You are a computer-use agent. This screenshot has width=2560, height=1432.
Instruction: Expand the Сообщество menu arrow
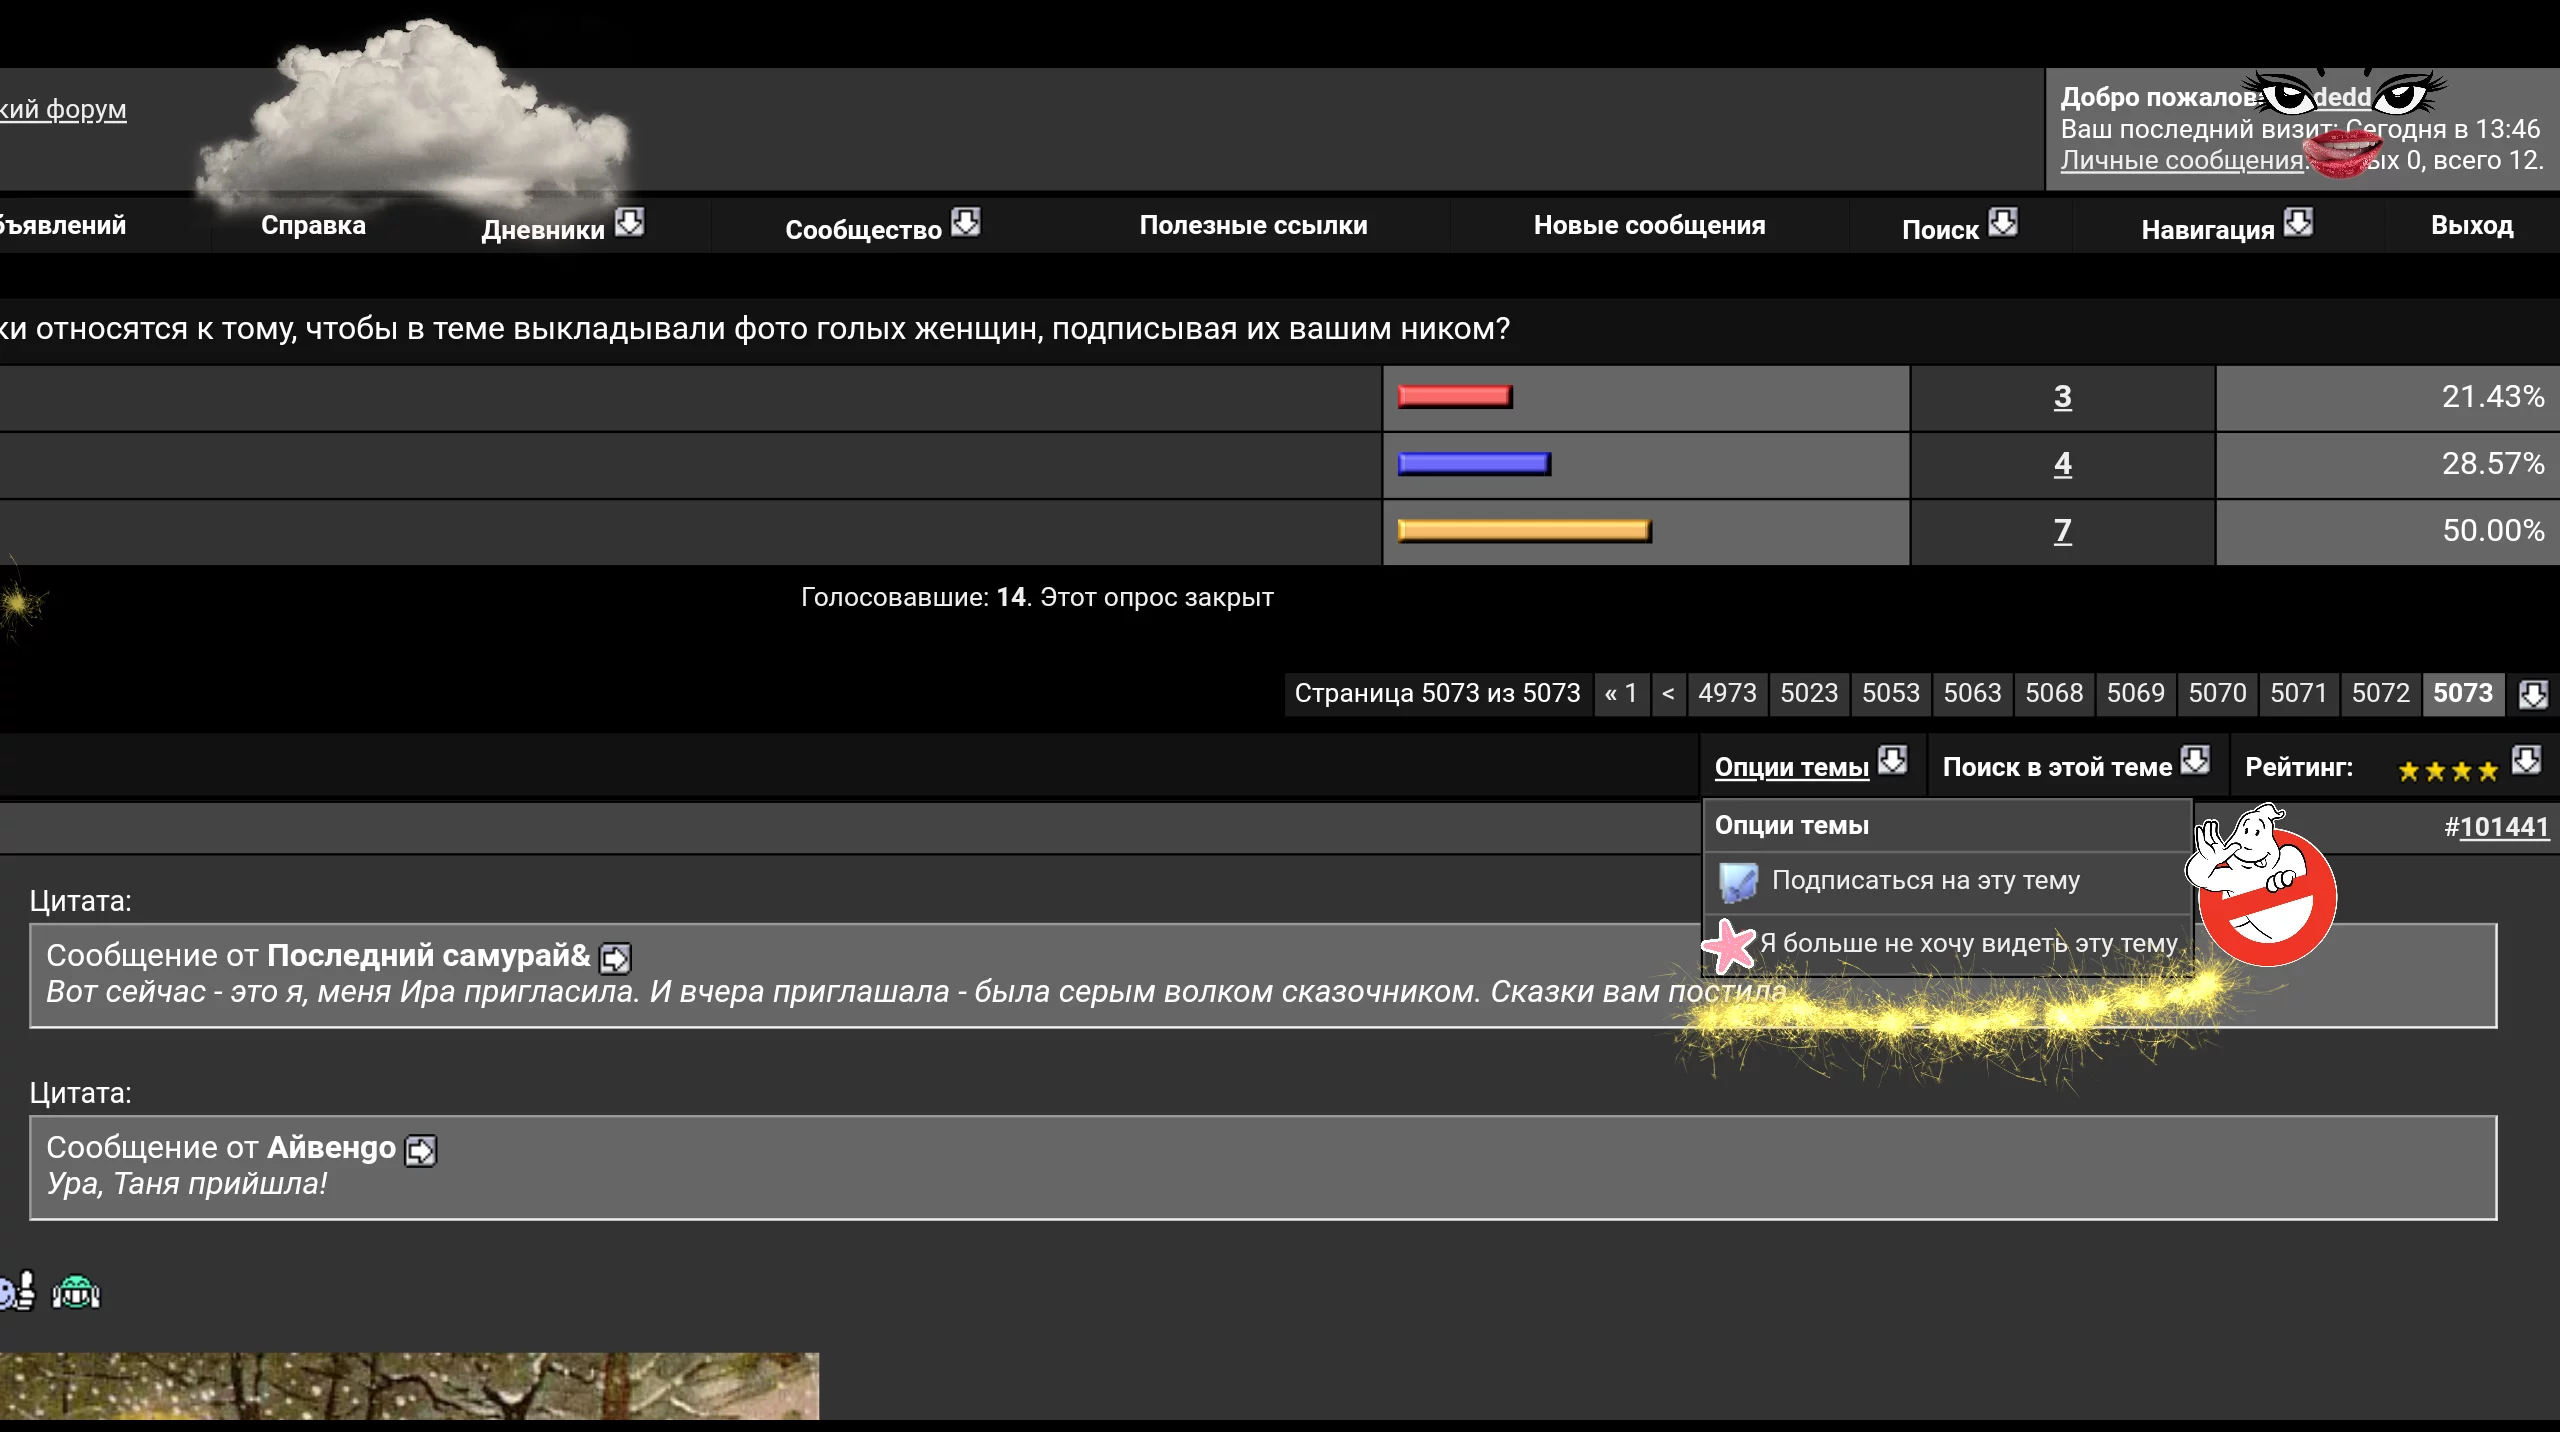[x=965, y=222]
